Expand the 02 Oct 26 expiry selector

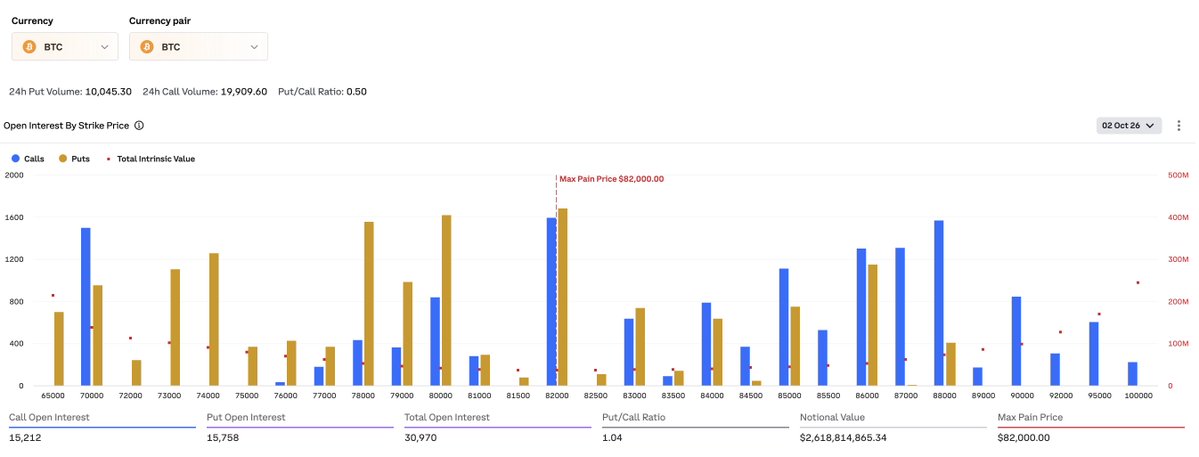point(1129,125)
